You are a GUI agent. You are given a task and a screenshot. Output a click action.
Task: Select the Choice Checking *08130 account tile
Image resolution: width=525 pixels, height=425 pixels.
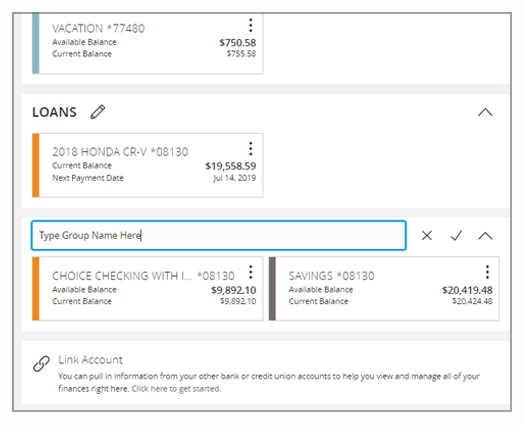coord(147,289)
